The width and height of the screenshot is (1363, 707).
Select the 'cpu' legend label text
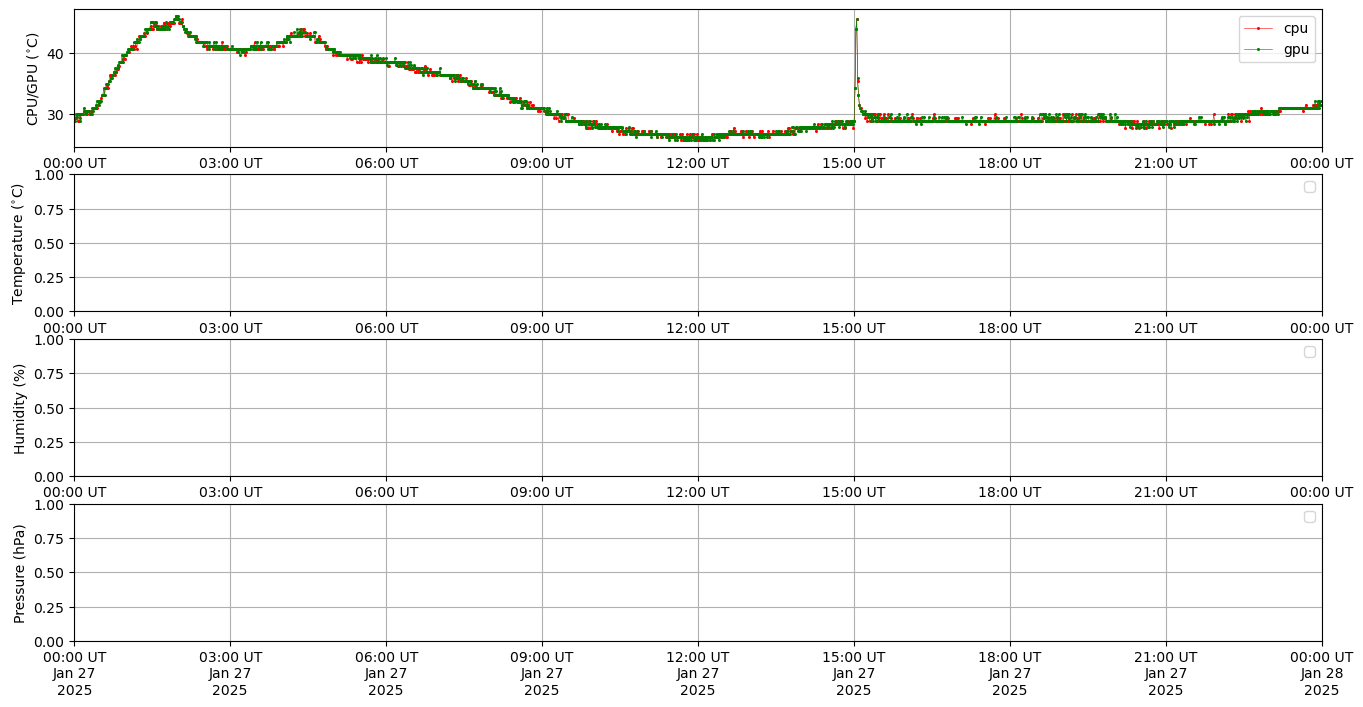(1295, 29)
